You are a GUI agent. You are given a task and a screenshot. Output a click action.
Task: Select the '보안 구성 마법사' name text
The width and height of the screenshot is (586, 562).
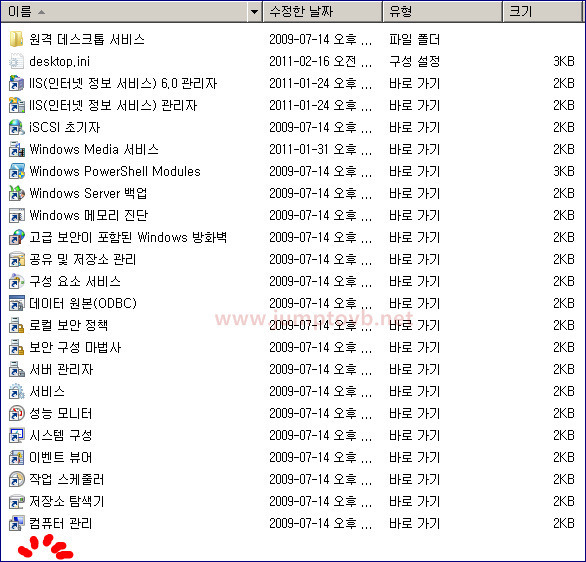click(75, 348)
